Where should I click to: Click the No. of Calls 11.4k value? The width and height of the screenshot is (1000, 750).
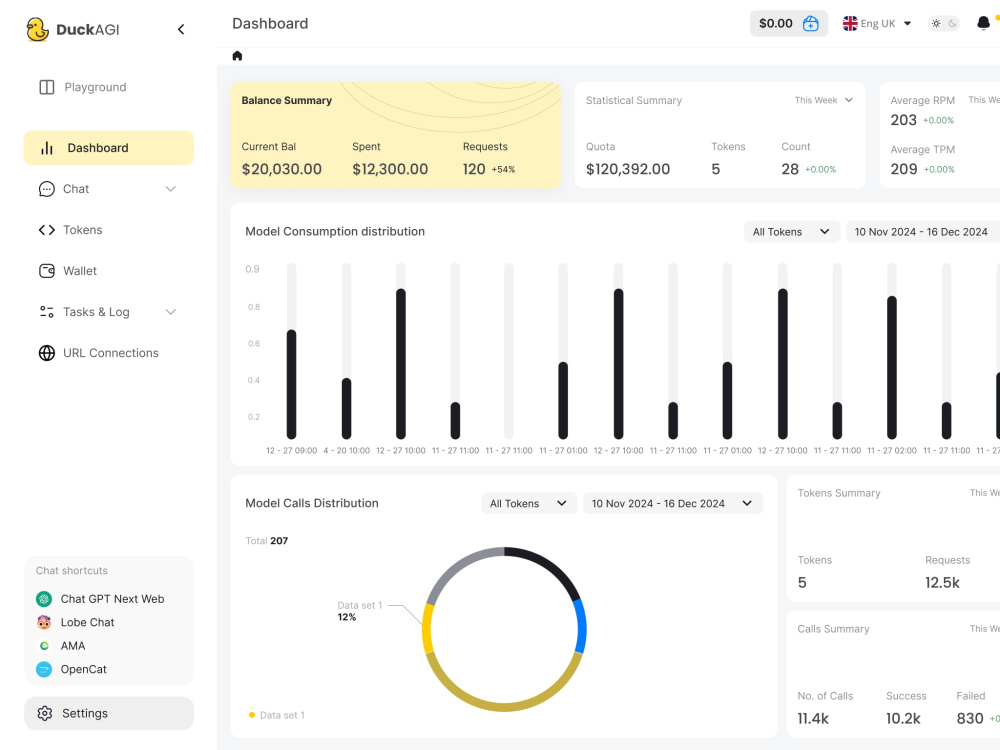tap(812, 719)
